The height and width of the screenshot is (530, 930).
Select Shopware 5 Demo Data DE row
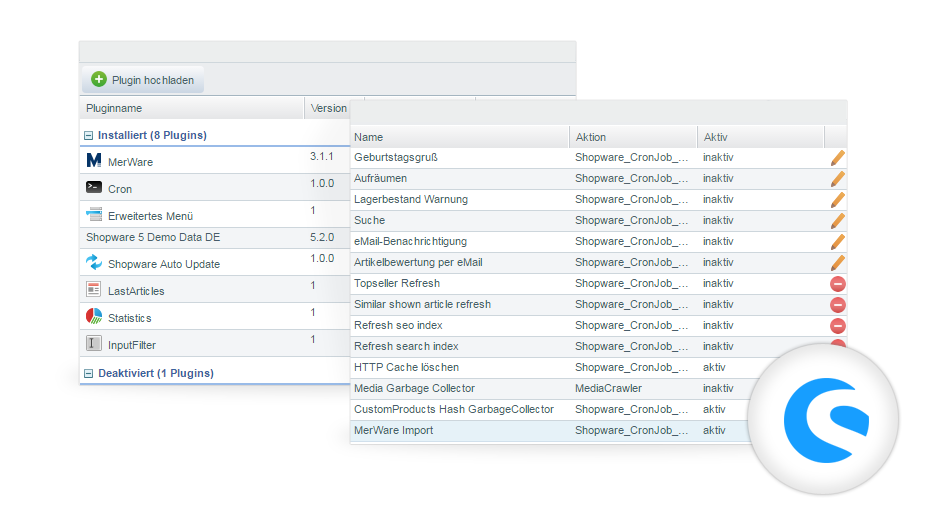215,238
